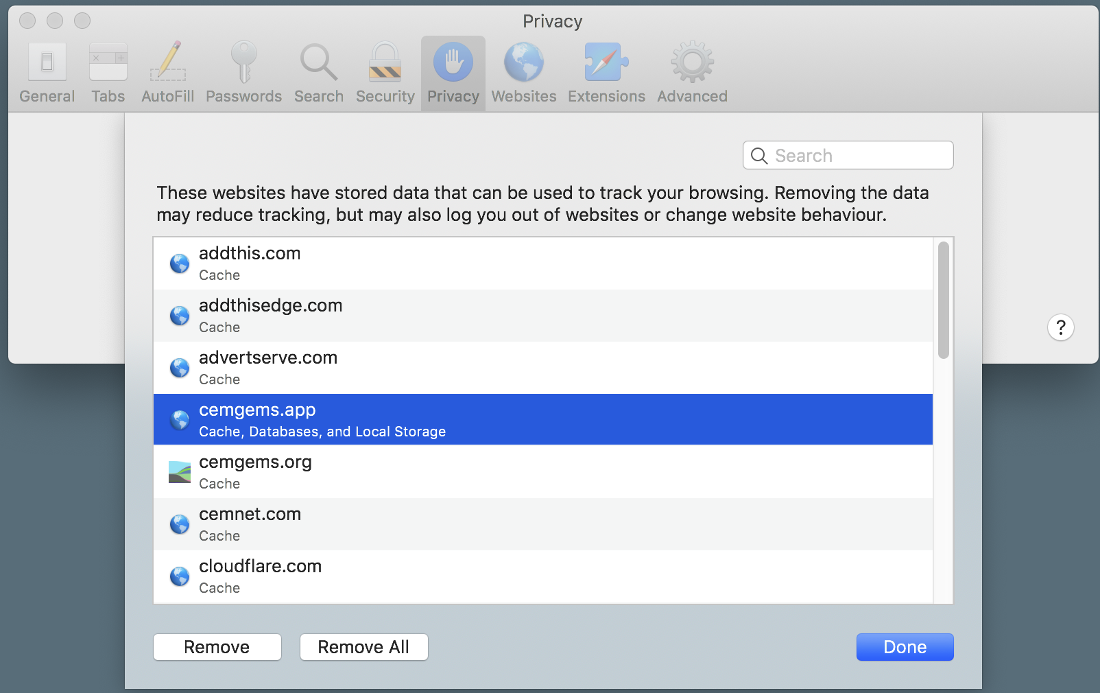Click Remove All website data
The height and width of the screenshot is (693, 1100).
[x=363, y=647]
